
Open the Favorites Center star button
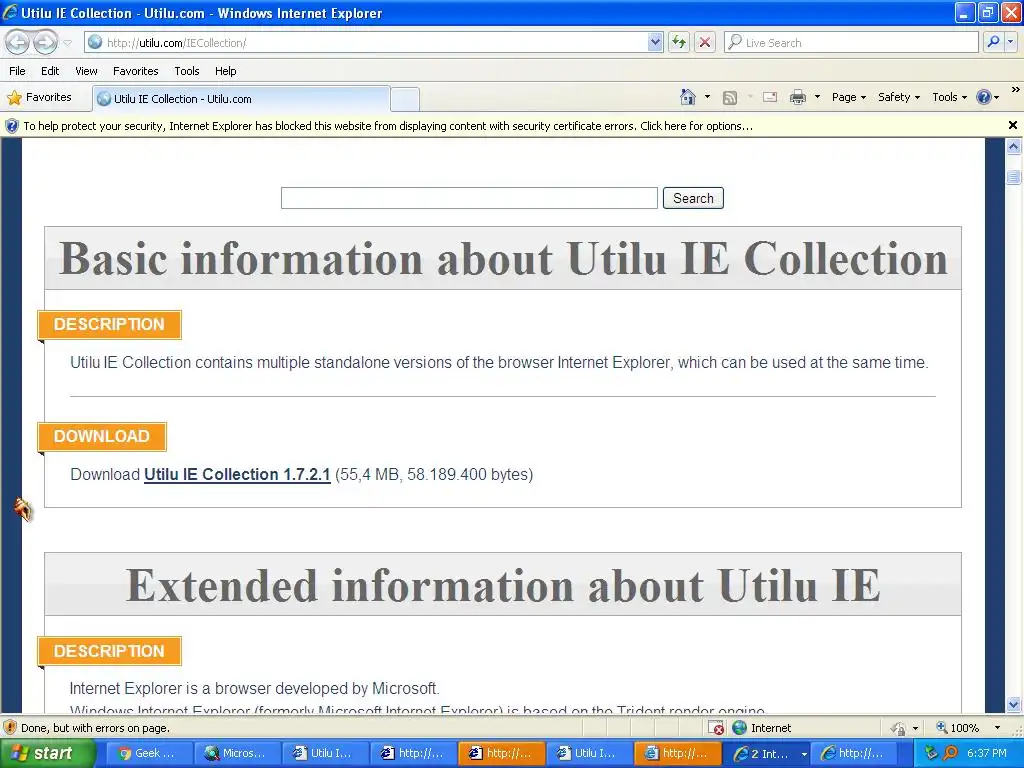pos(39,97)
